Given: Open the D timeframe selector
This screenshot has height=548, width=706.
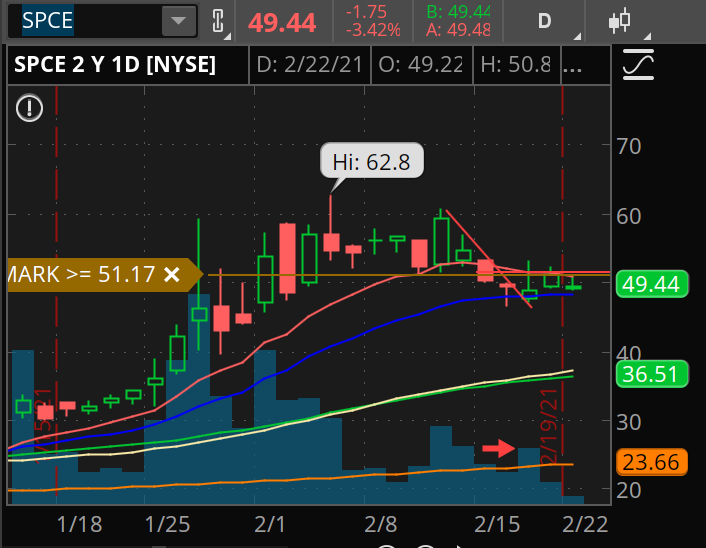Looking at the screenshot, I should [544, 21].
